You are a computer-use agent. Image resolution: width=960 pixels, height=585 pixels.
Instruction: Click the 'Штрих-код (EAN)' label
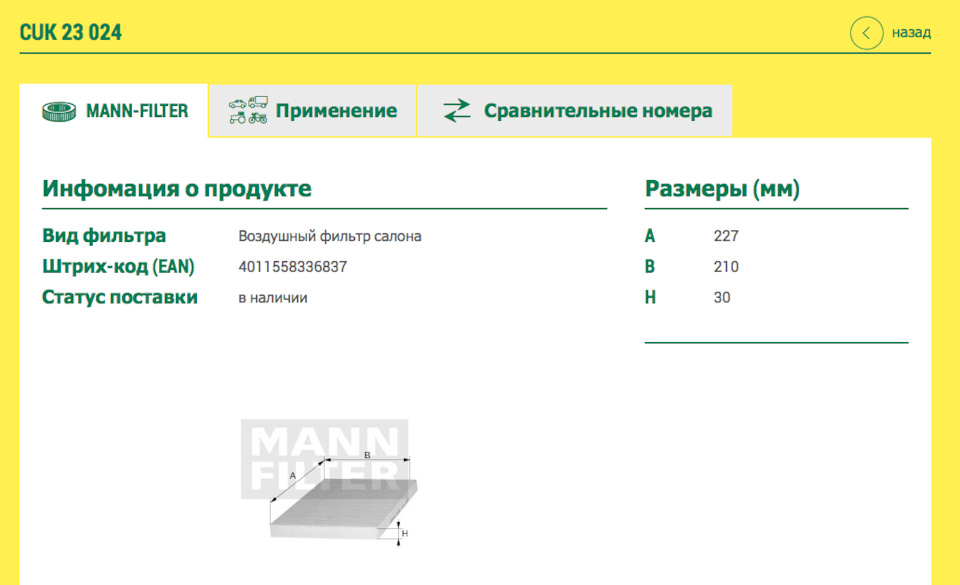tap(118, 267)
